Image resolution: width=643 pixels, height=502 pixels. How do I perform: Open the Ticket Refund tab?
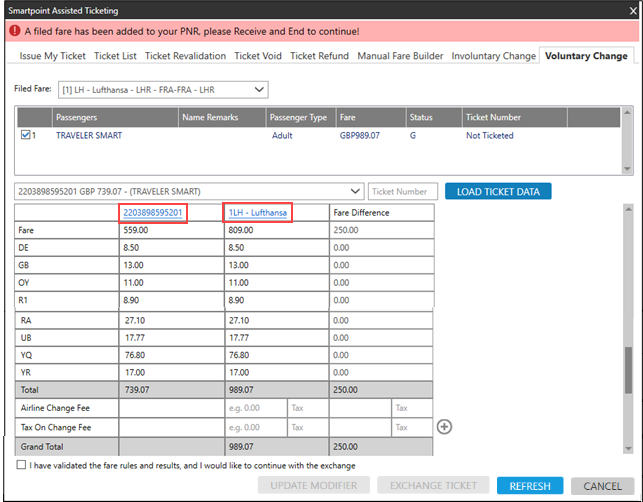(x=320, y=56)
